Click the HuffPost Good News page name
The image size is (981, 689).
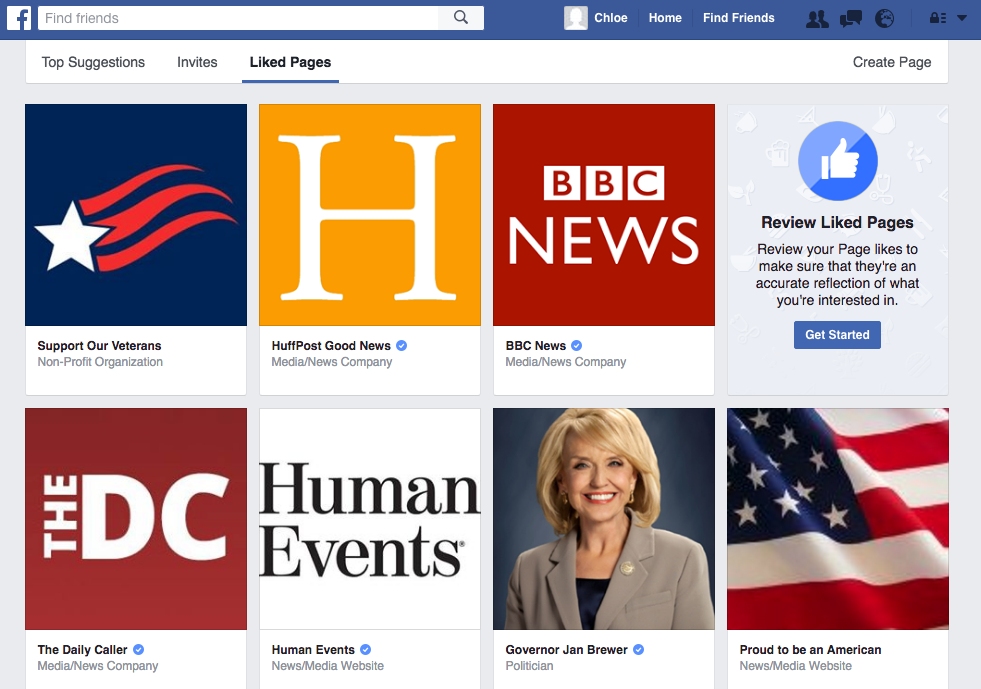tap(331, 345)
